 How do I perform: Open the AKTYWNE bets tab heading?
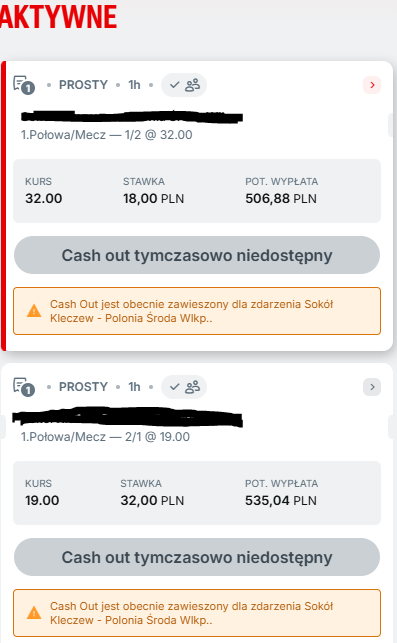58,16
